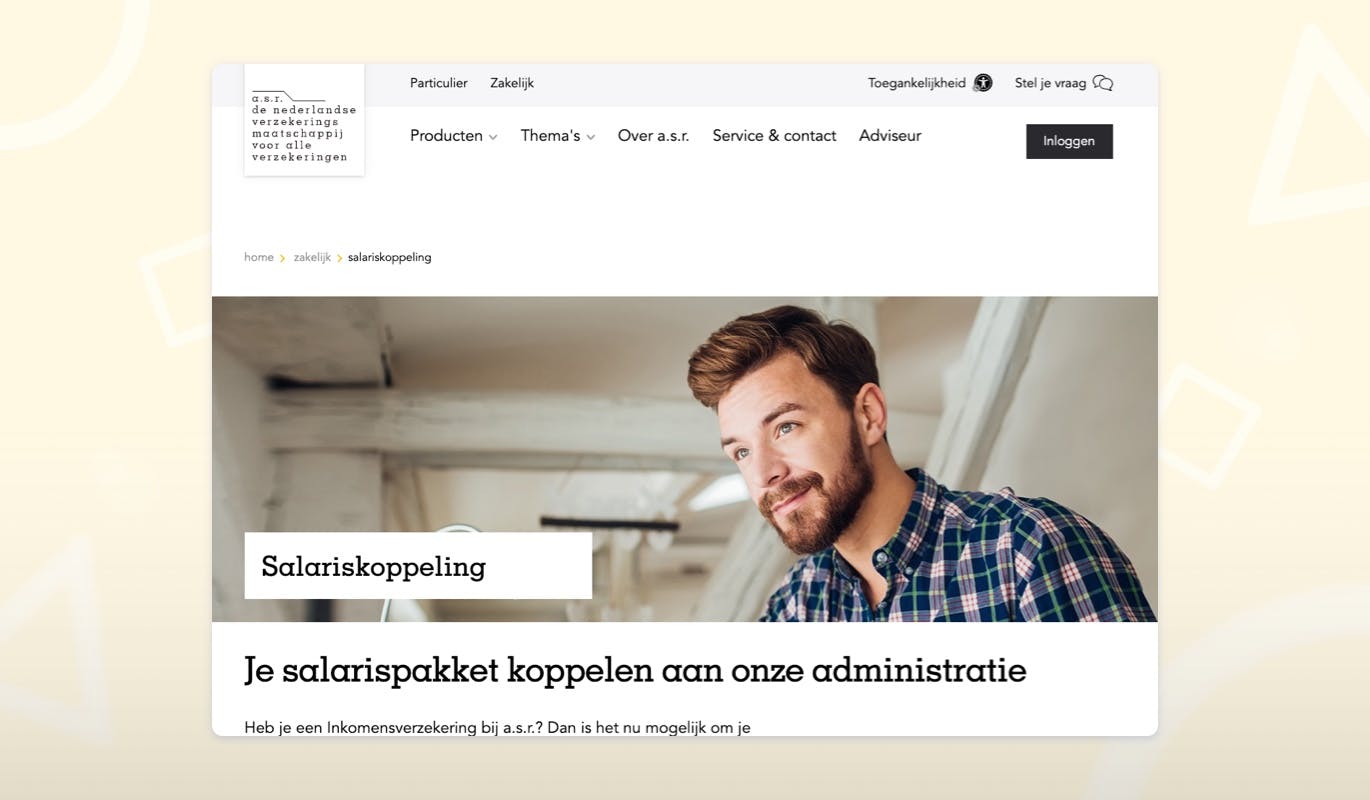Go to home in the breadcrumb
The width and height of the screenshot is (1370, 800).
[259, 257]
